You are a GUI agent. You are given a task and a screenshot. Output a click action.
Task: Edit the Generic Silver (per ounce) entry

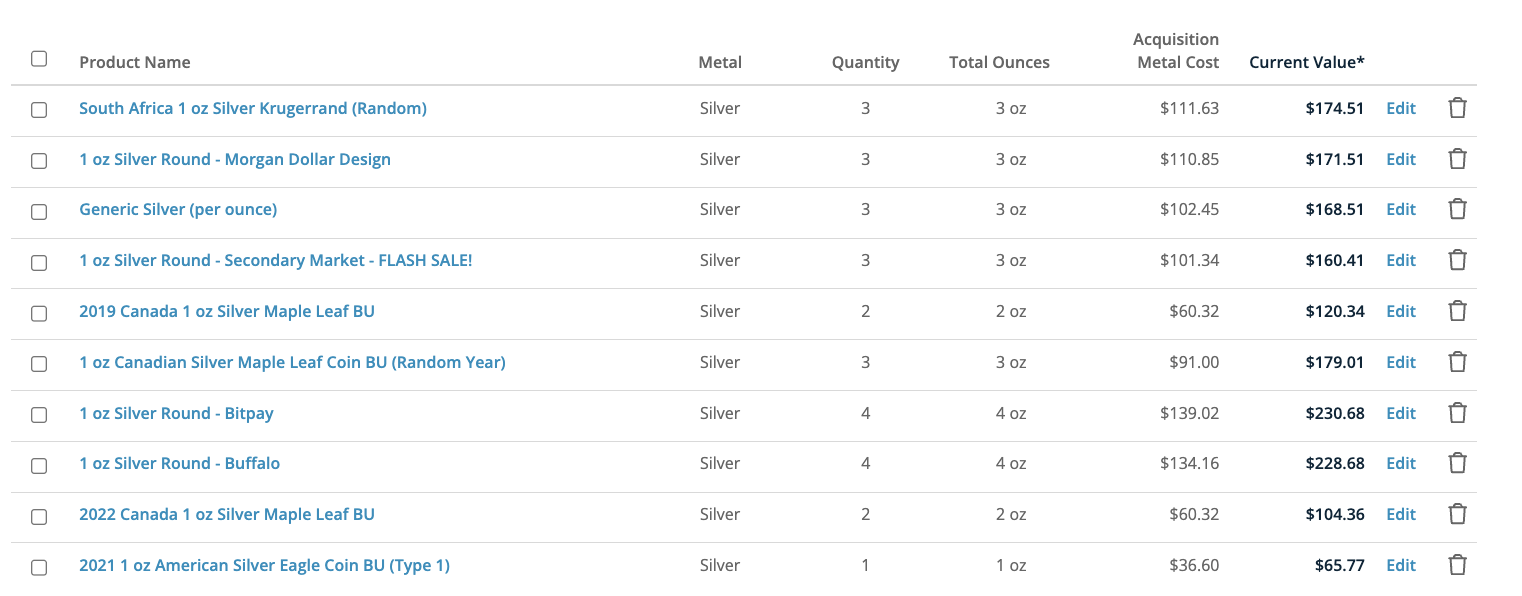click(1400, 209)
